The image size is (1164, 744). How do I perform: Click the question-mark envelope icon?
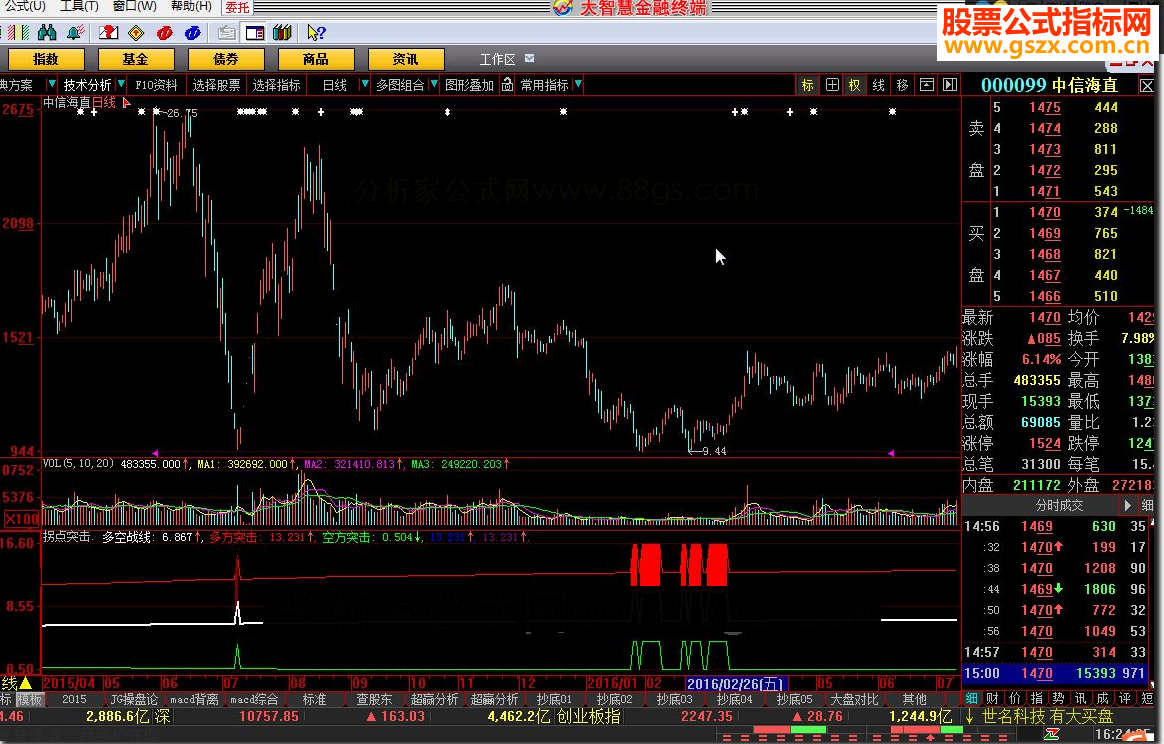108,33
